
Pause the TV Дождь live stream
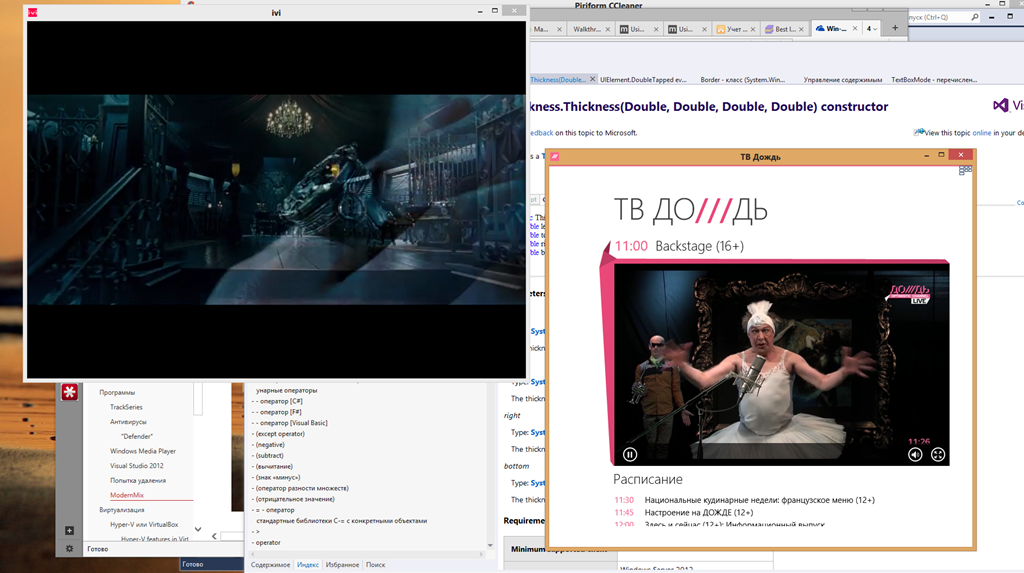(x=630, y=454)
